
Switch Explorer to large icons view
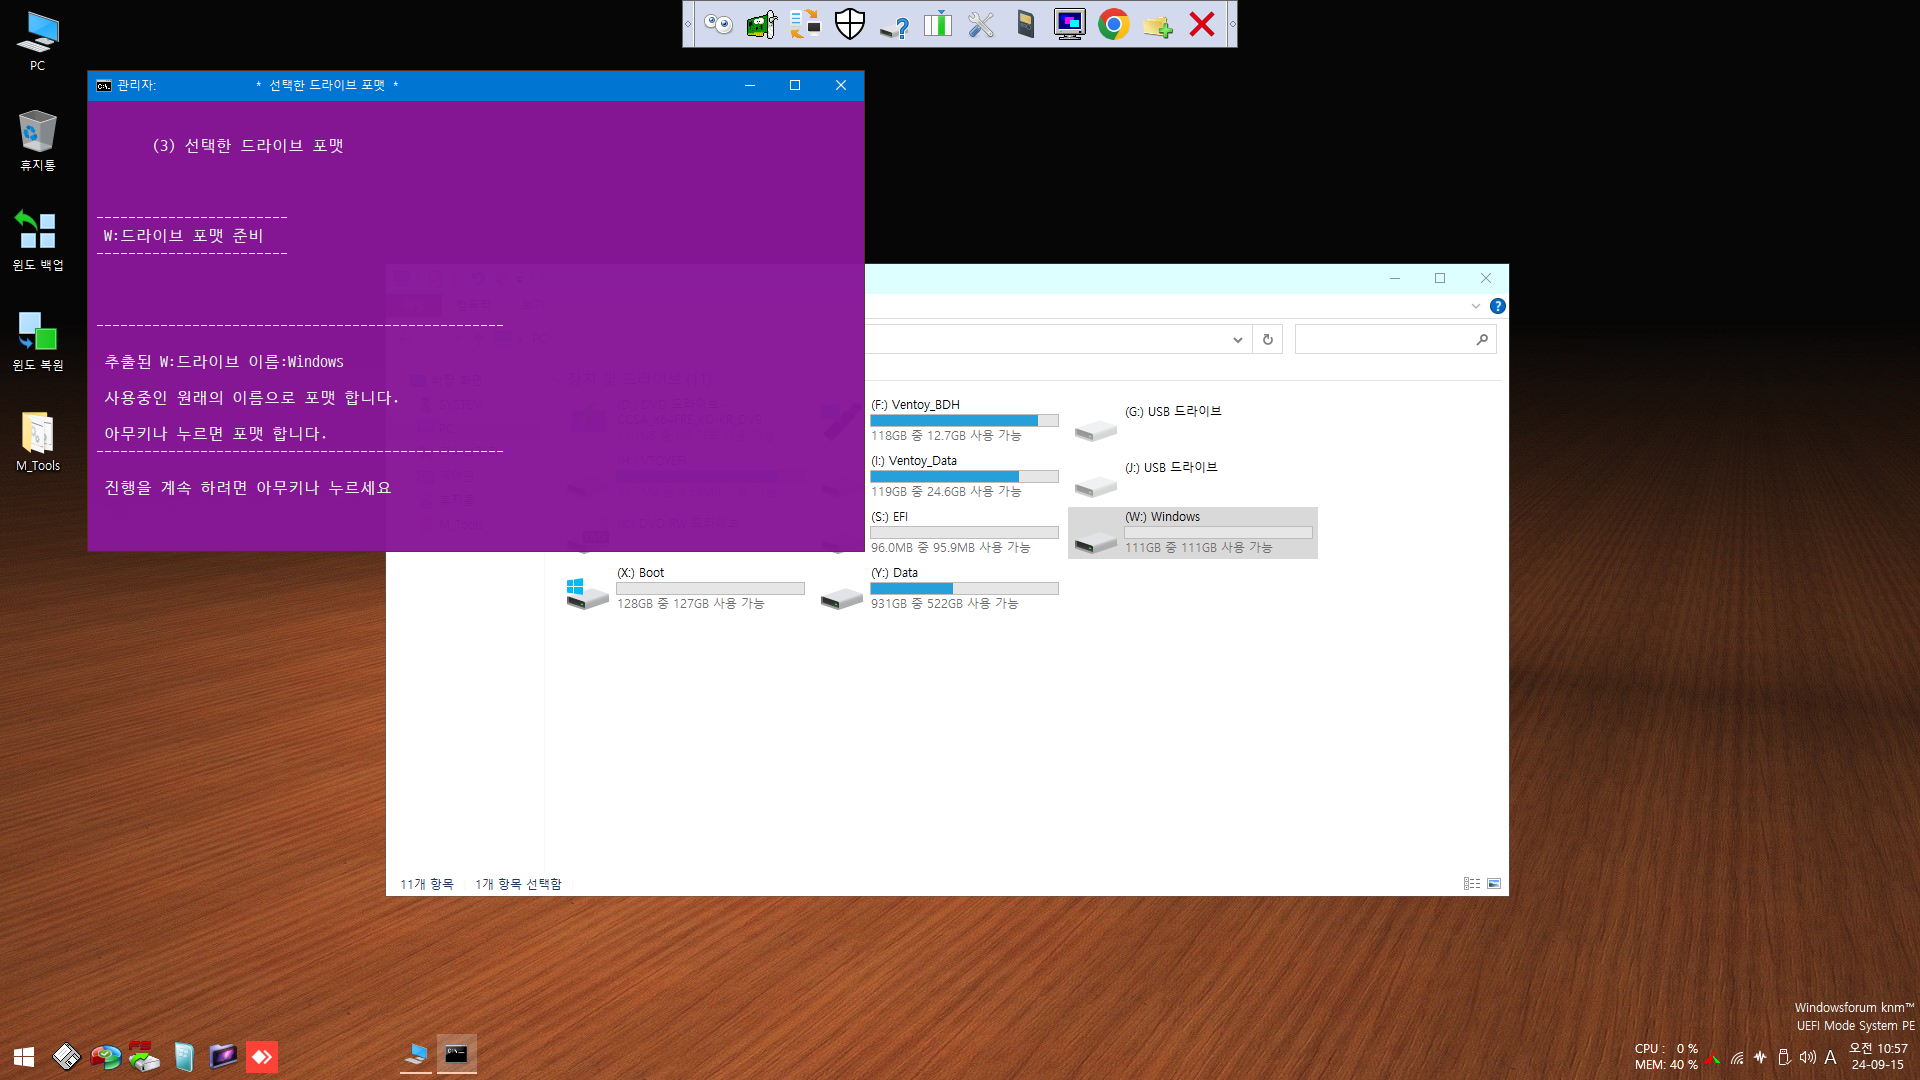[1494, 884]
